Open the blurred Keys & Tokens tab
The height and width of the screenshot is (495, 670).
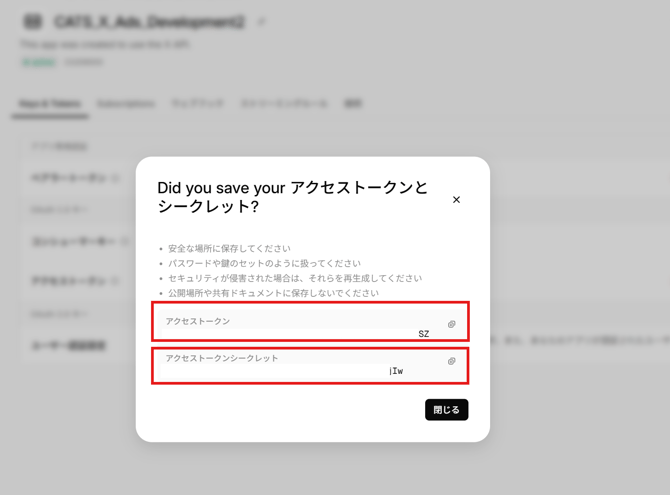50,103
